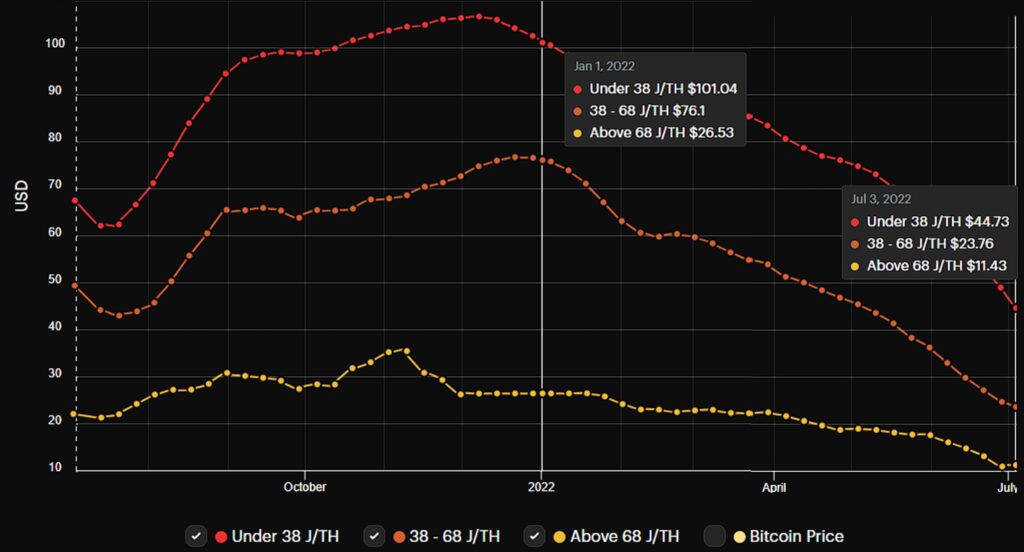Click the orange dot beside $76.1 in tooltip
Image resolution: width=1024 pixels, height=552 pixels.
(x=578, y=111)
